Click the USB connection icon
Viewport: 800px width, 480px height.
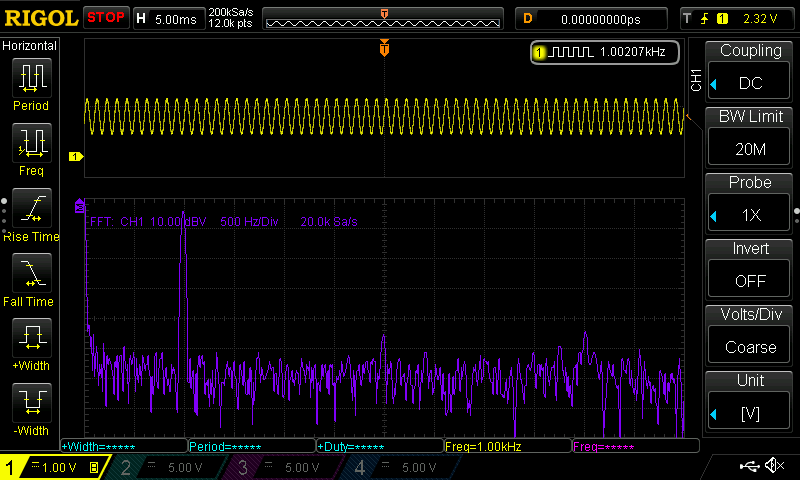748,466
